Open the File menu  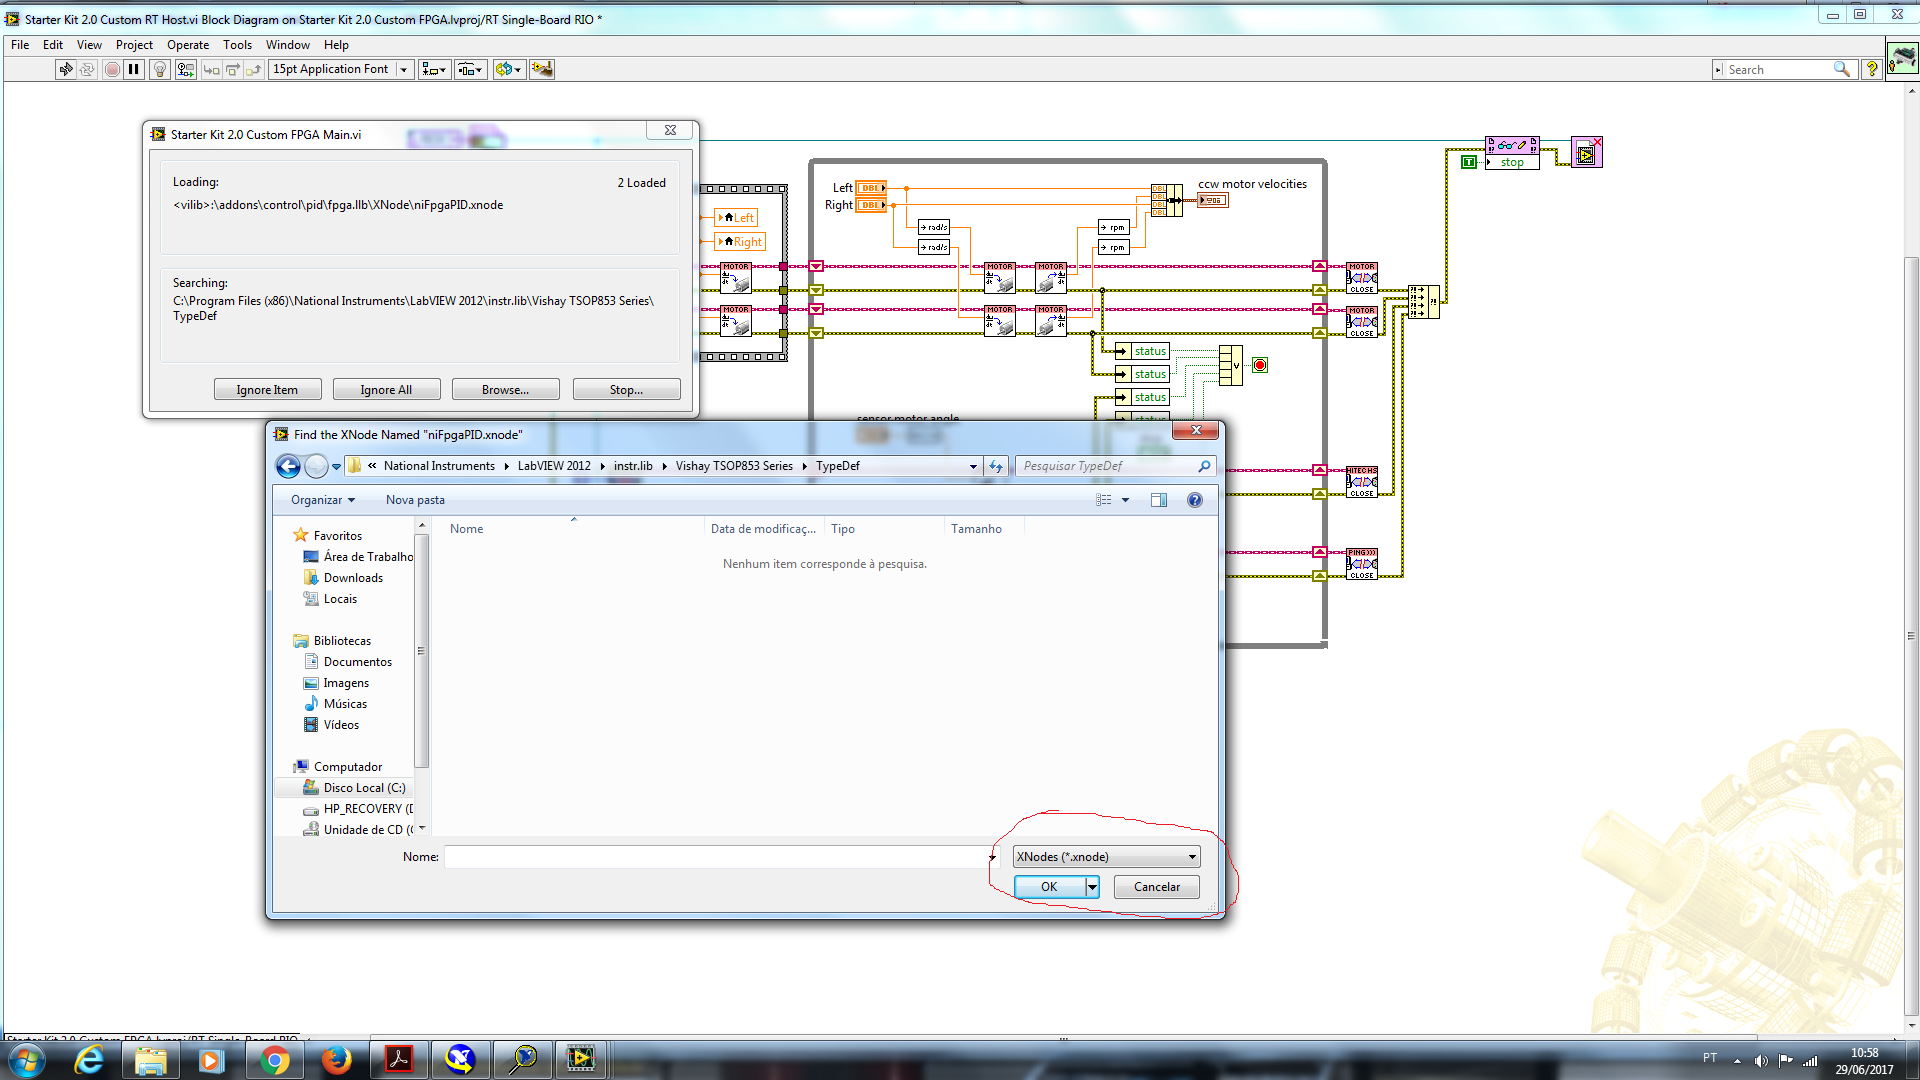20,45
